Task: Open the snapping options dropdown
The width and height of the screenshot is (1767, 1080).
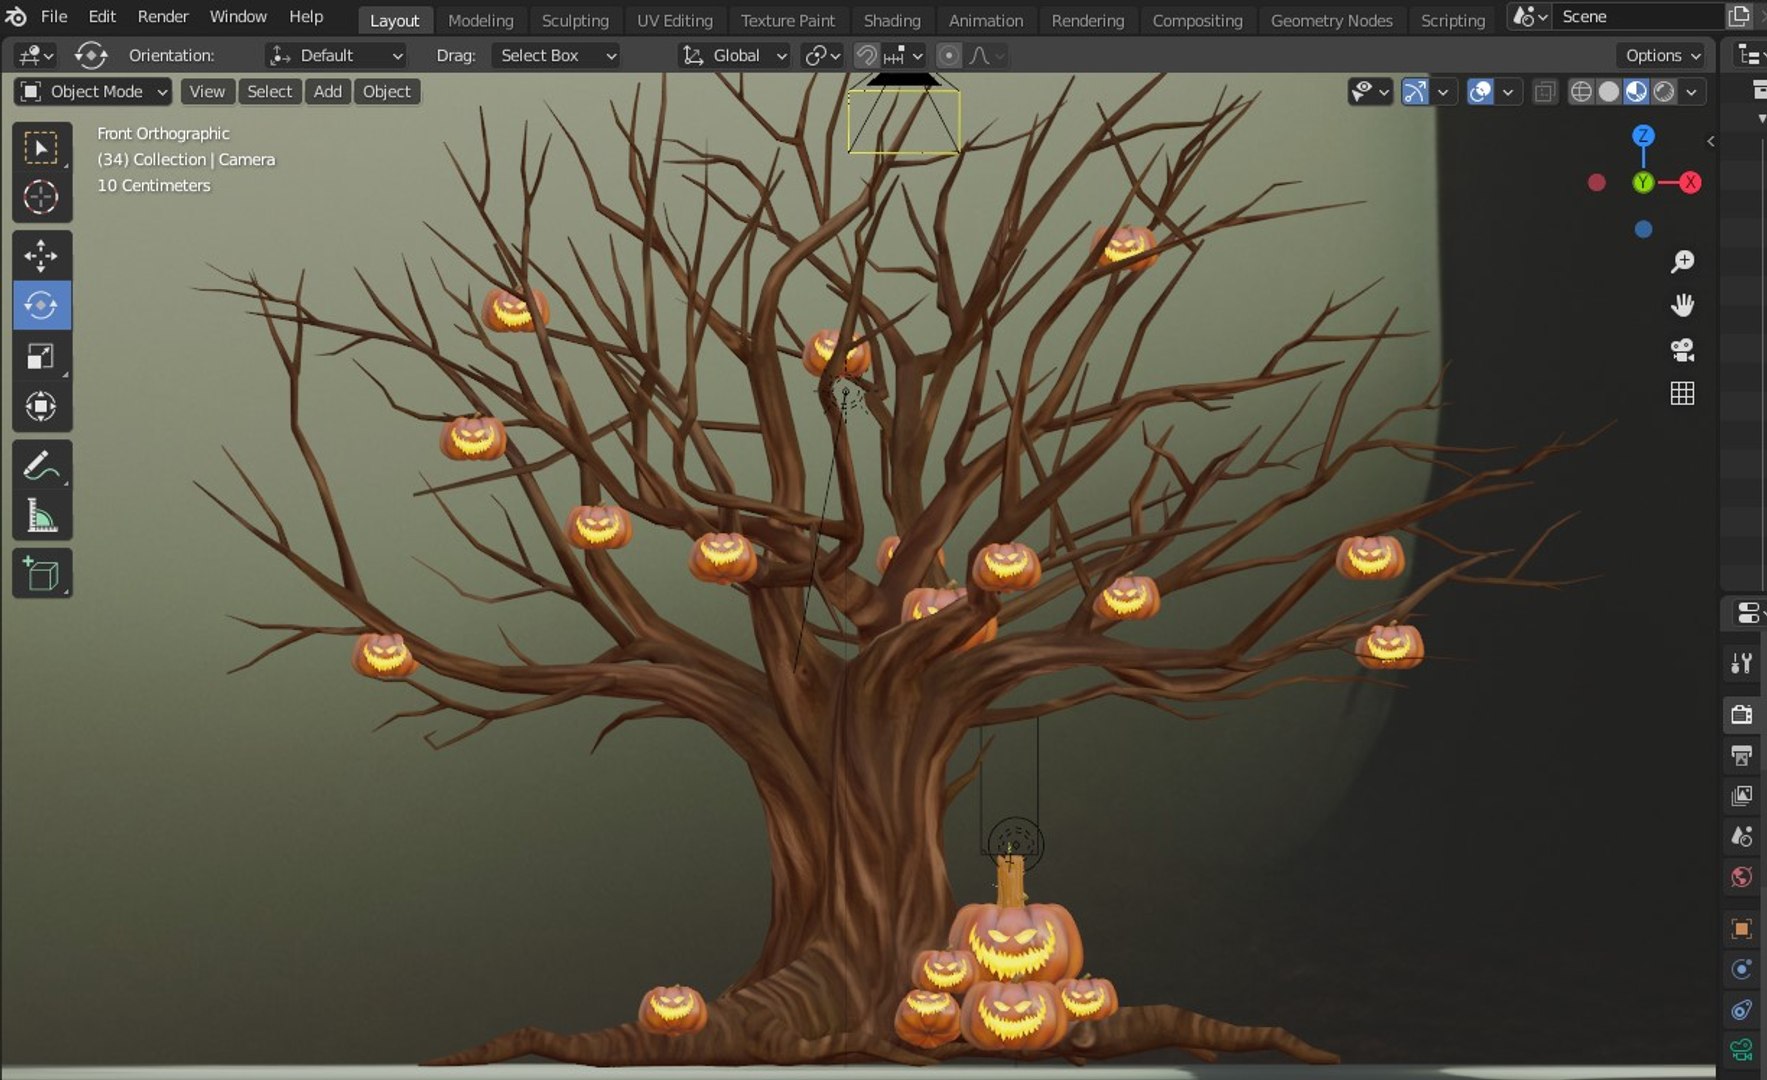Action: (903, 56)
